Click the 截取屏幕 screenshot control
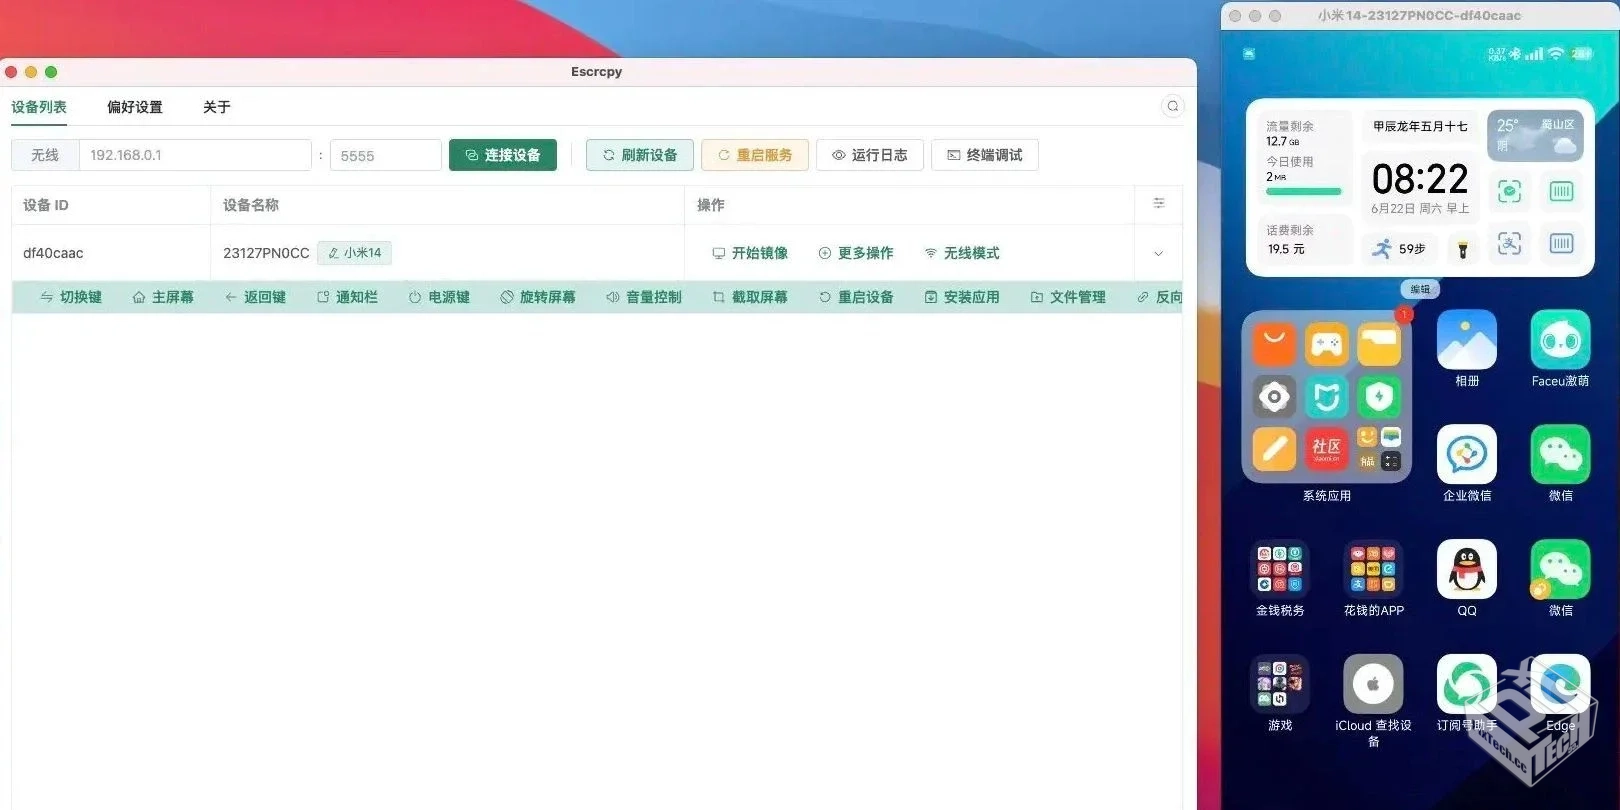The height and width of the screenshot is (810, 1620). pyautogui.click(x=750, y=297)
